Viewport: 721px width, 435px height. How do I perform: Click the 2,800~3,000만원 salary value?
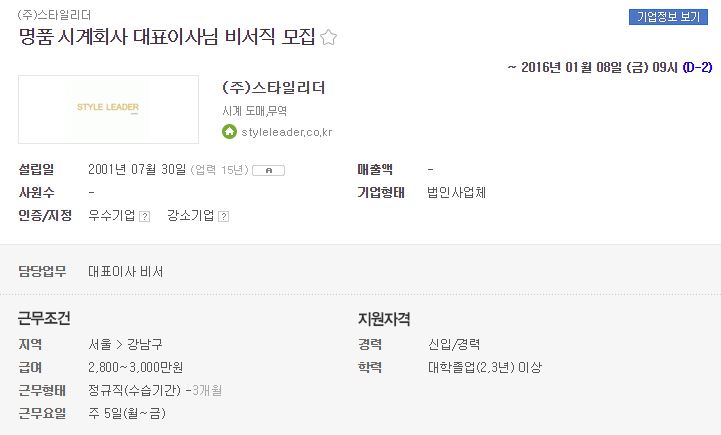pyautogui.click(x=136, y=367)
